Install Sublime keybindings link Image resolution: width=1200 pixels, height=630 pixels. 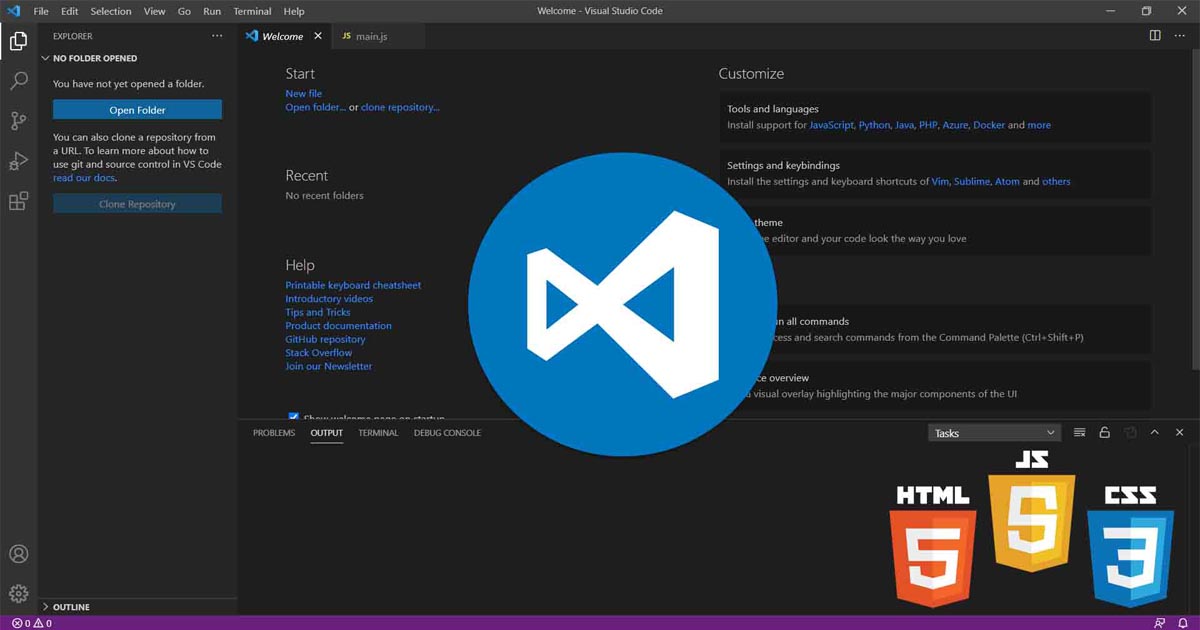point(972,182)
